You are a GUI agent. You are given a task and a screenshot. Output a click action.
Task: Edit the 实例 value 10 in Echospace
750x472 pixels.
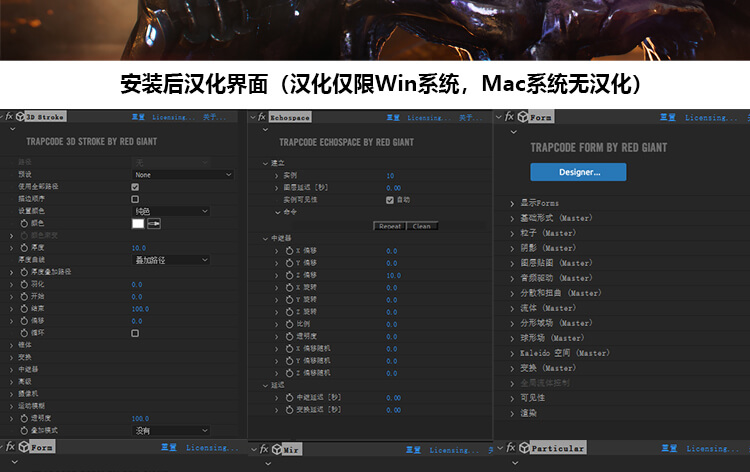pos(390,176)
